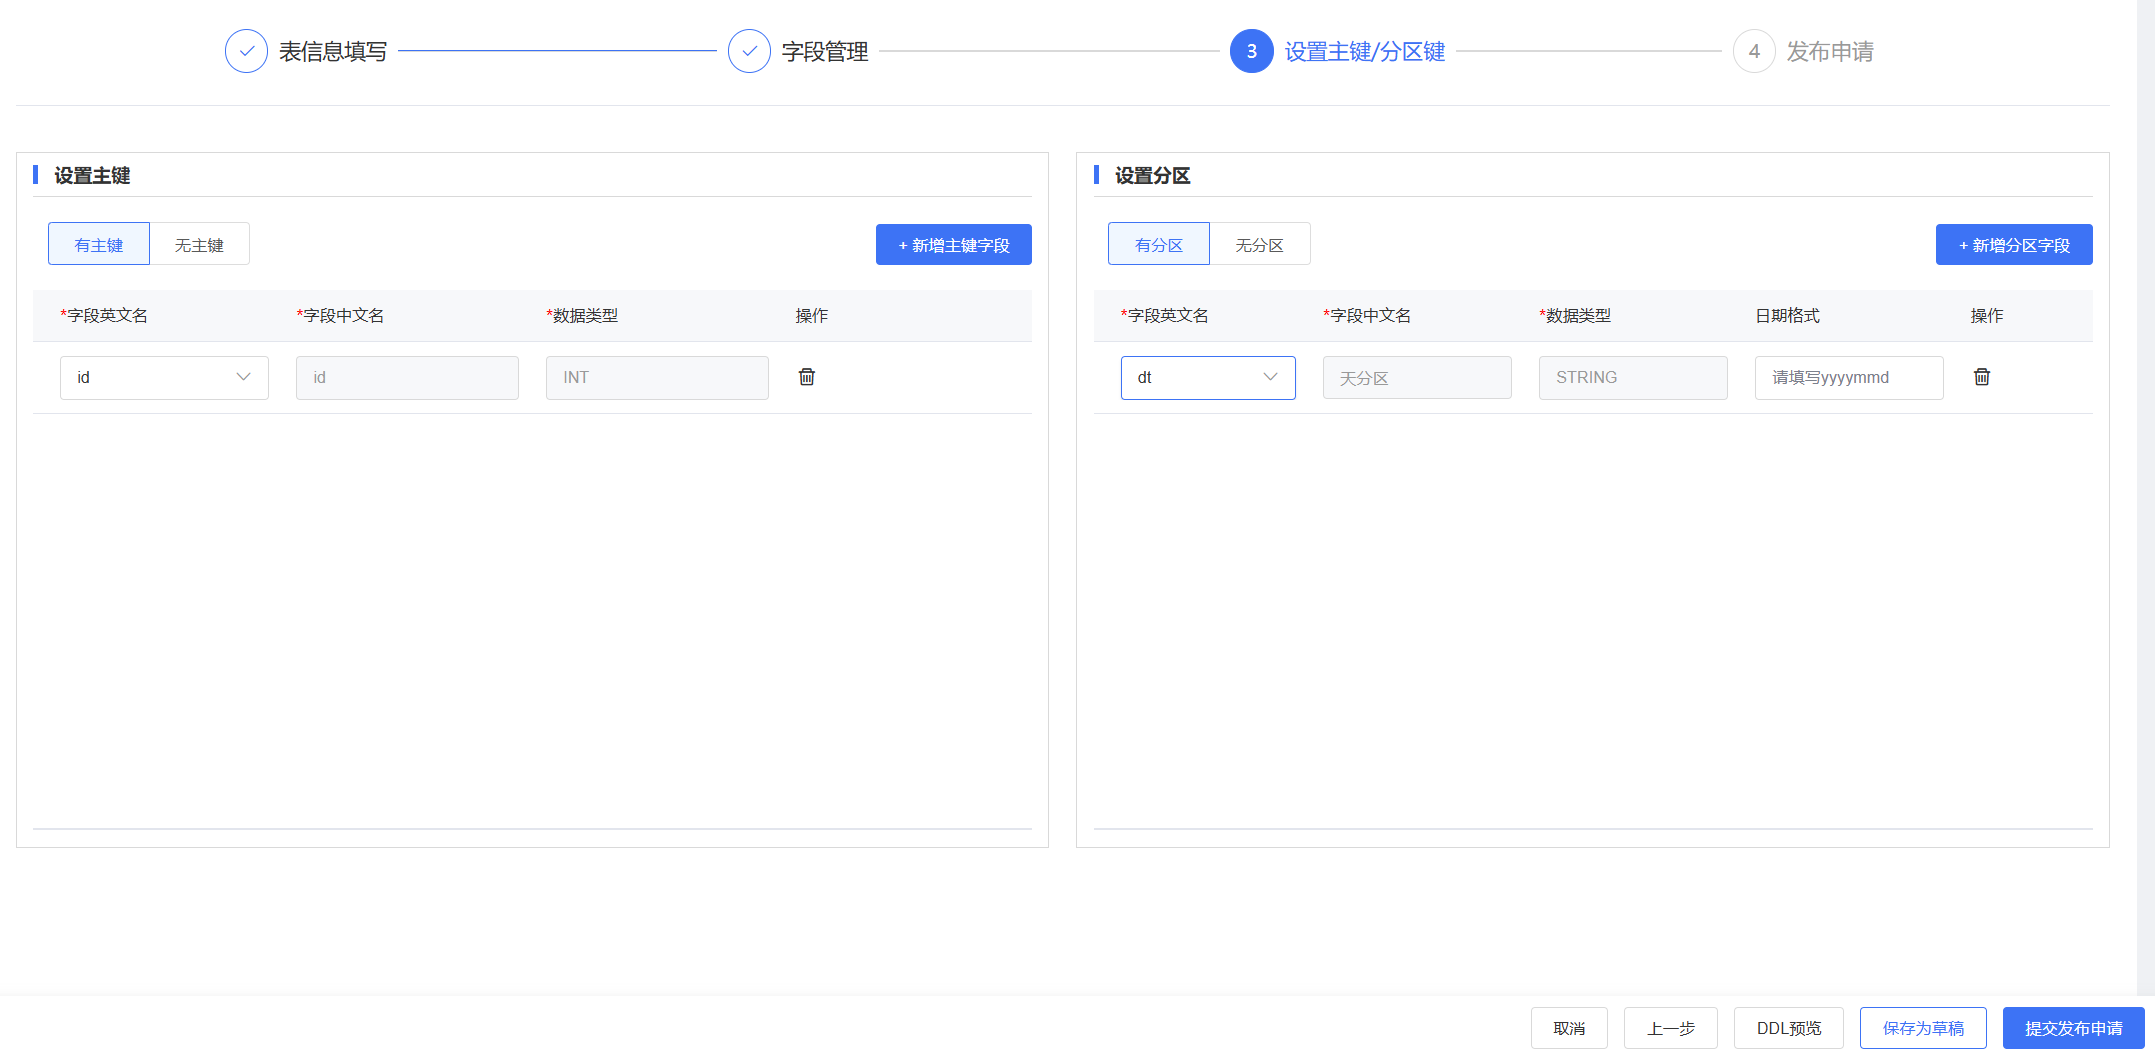Go to the 字段管理 step label
The width and height of the screenshot is (2155, 1057).
[x=825, y=52]
